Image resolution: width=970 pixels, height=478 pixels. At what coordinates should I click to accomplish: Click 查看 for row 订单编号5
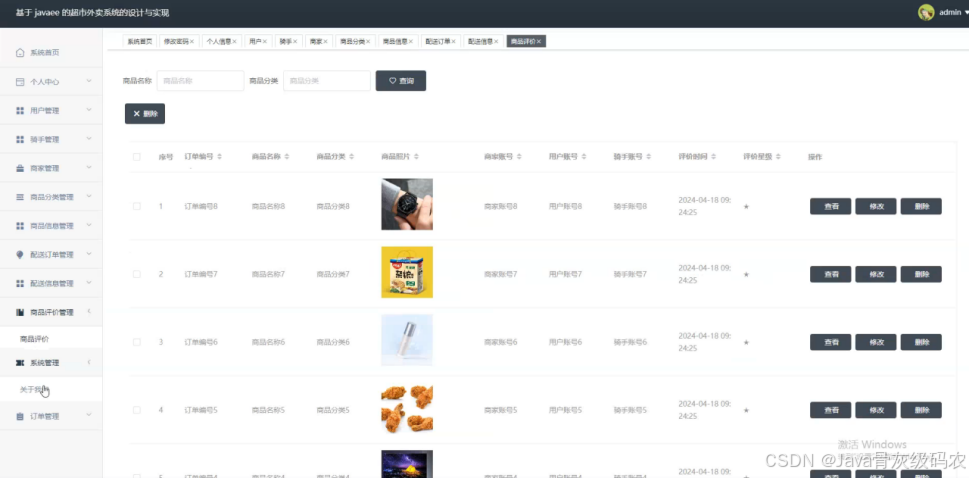[x=831, y=410]
